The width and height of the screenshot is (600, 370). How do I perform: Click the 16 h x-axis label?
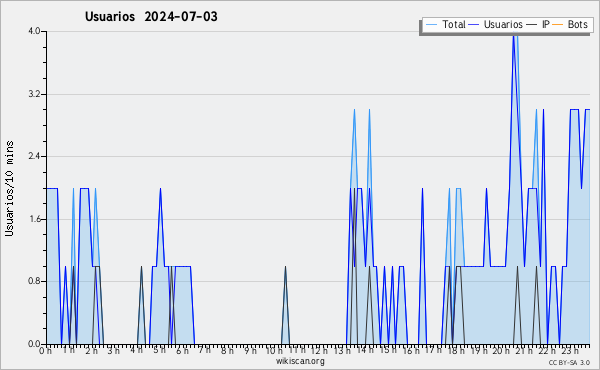pyautogui.click(x=411, y=351)
